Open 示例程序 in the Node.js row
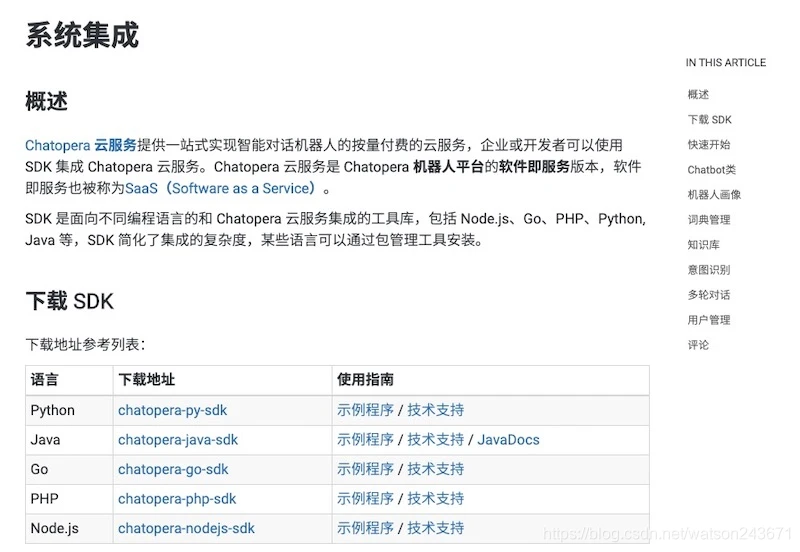 (x=365, y=529)
